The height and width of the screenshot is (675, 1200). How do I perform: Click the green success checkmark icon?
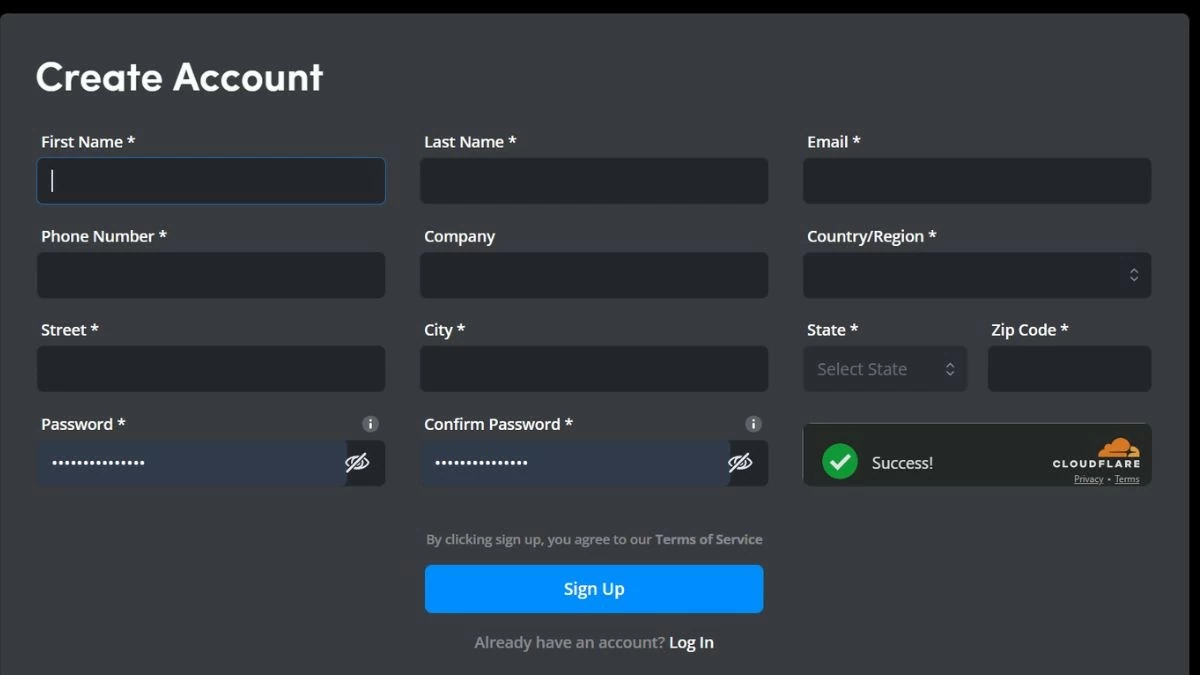point(840,462)
